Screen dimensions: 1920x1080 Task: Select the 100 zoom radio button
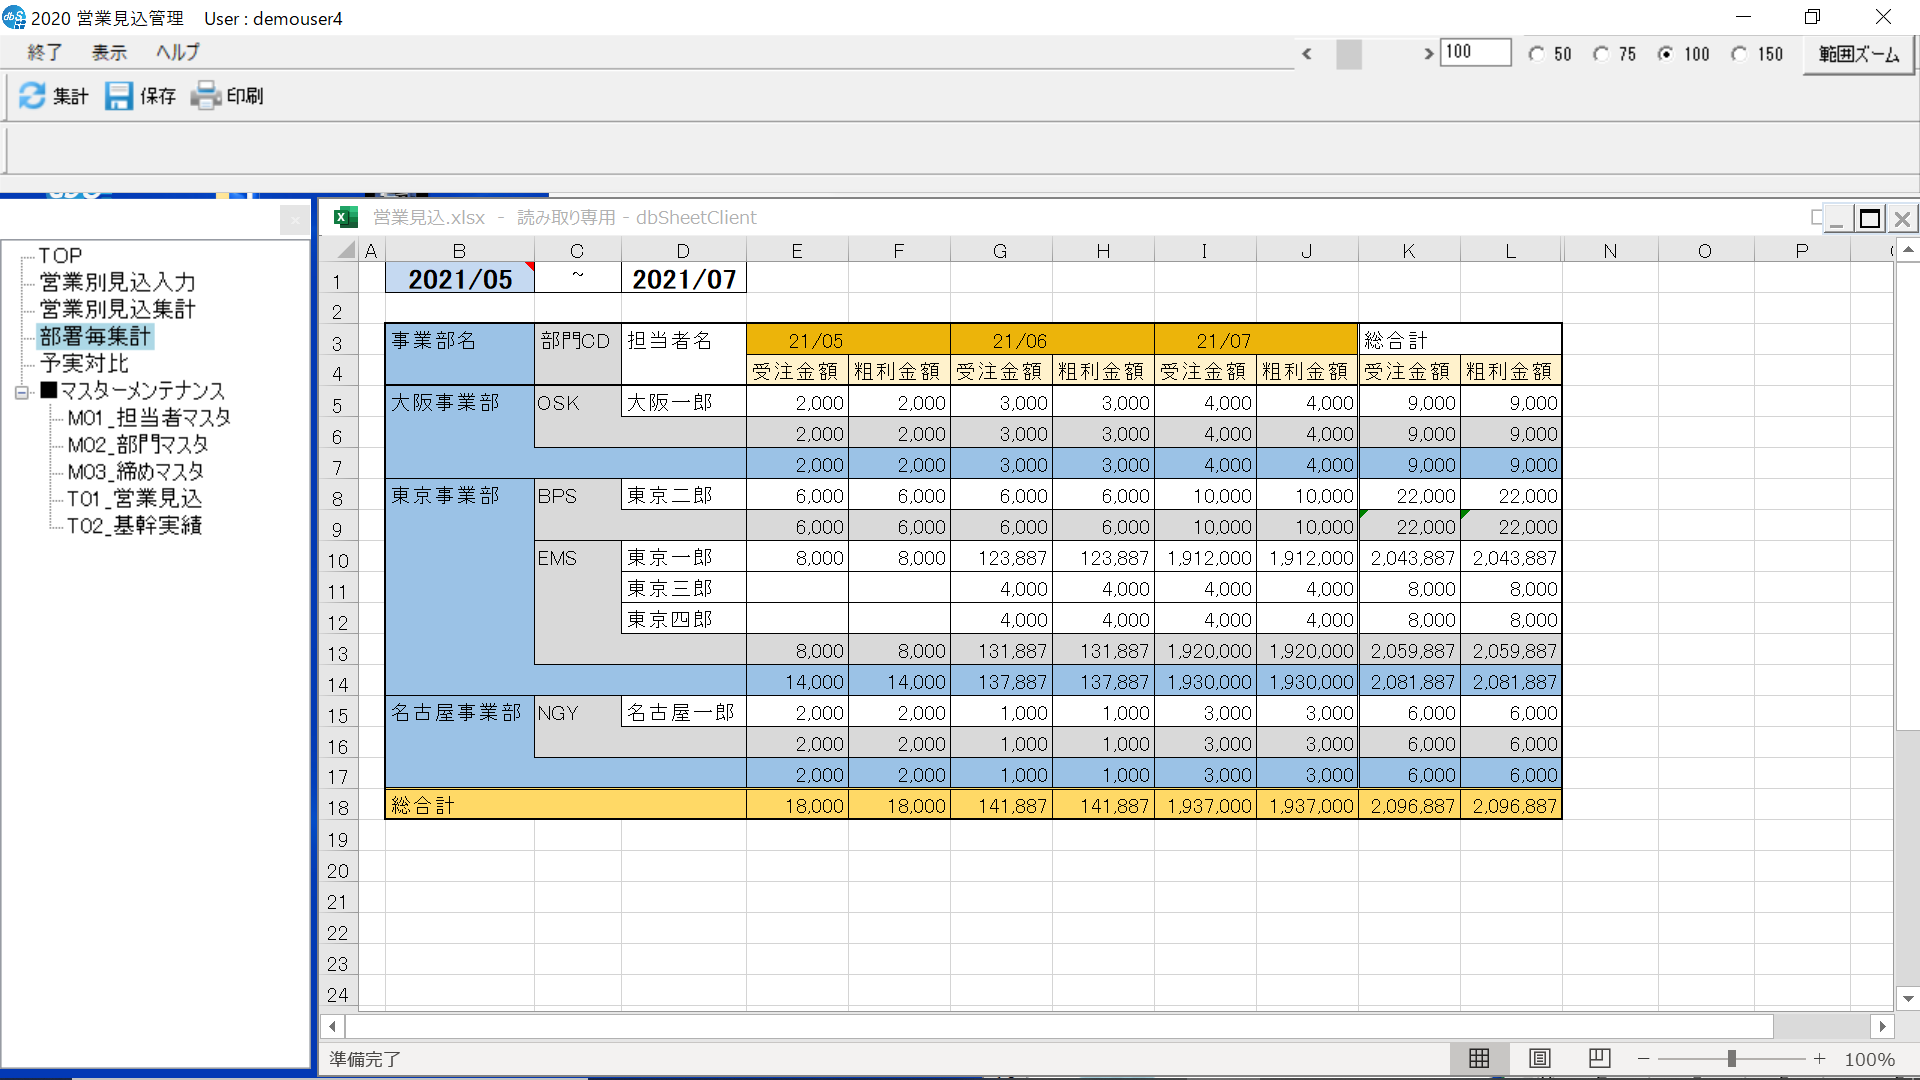1665,54
